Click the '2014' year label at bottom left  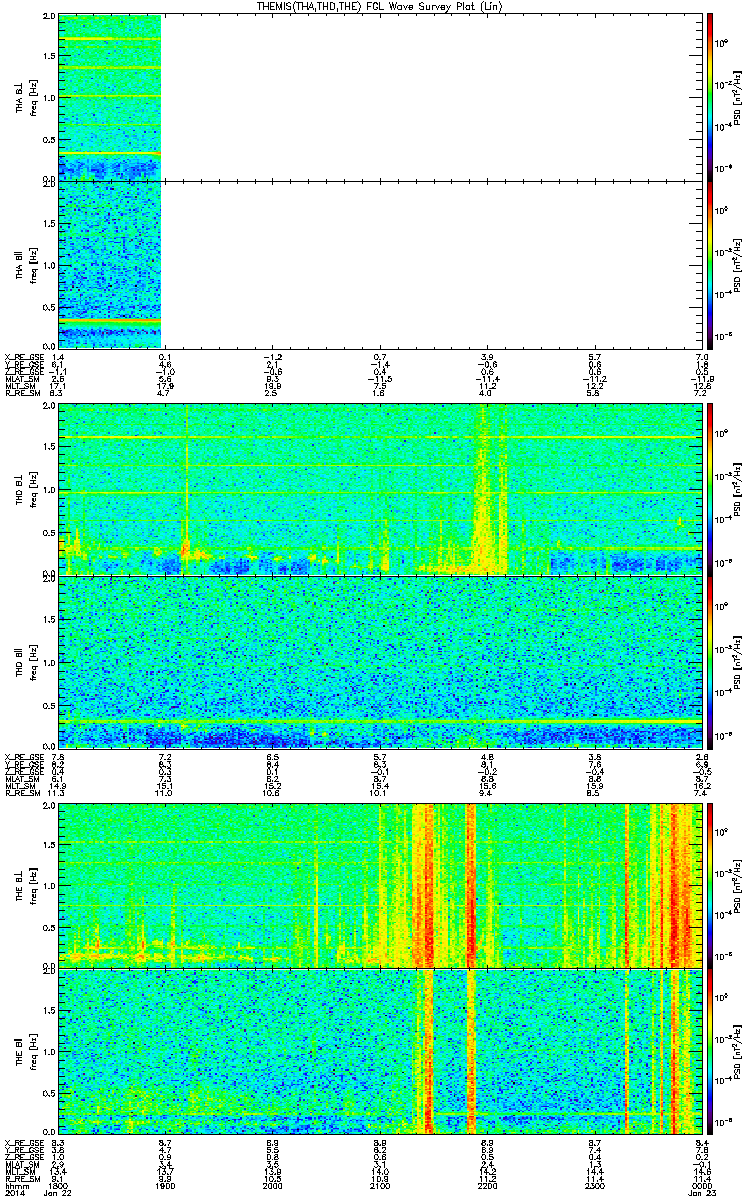pyautogui.click(x=13, y=1193)
